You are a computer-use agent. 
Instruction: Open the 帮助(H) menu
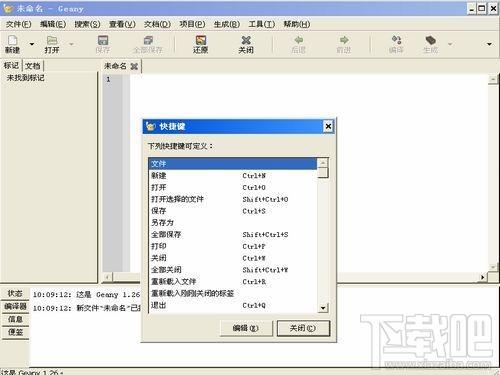tap(297, 24)
